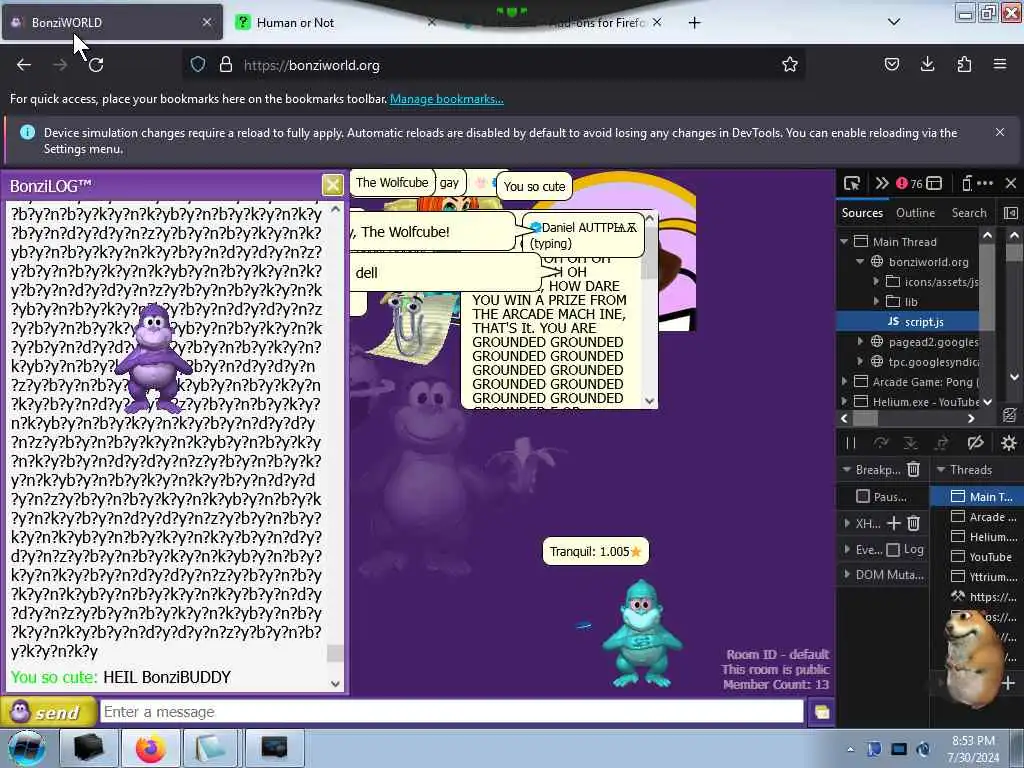The image size is (1024, 768).
Task: Expand the tpc.googlesyndication node
Action: coord(860,362)
